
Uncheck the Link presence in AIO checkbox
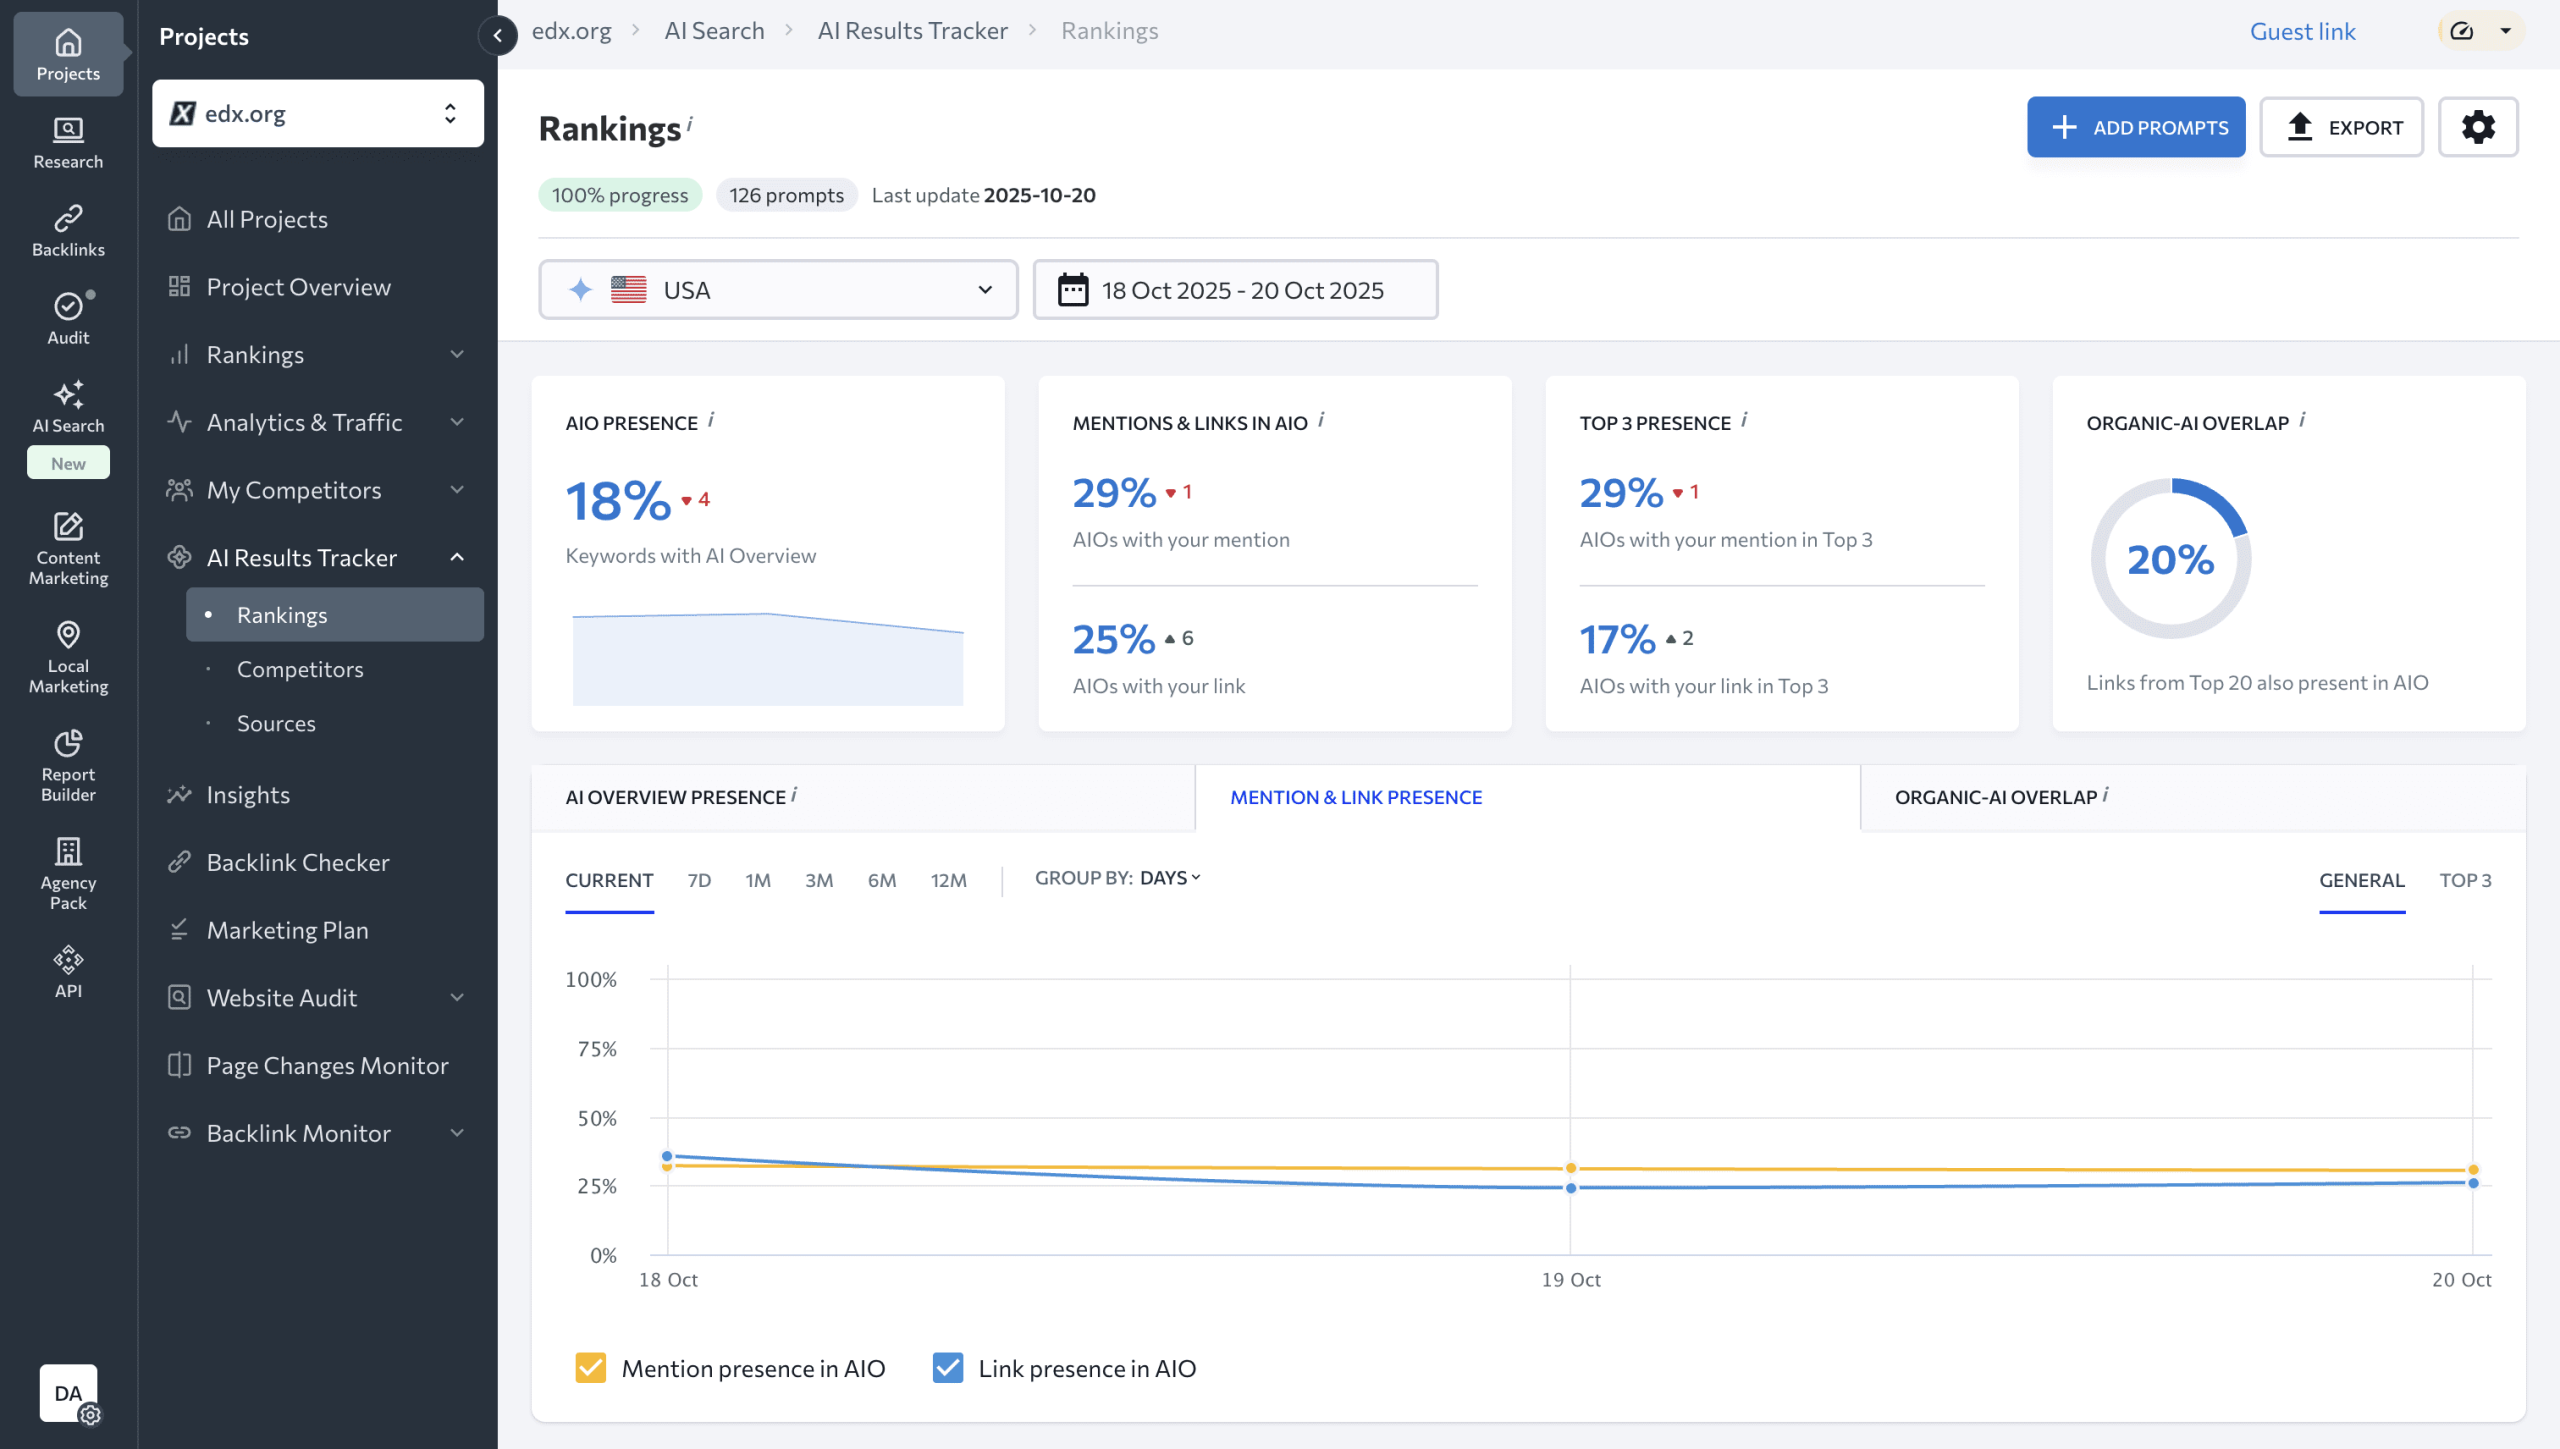948,1368
